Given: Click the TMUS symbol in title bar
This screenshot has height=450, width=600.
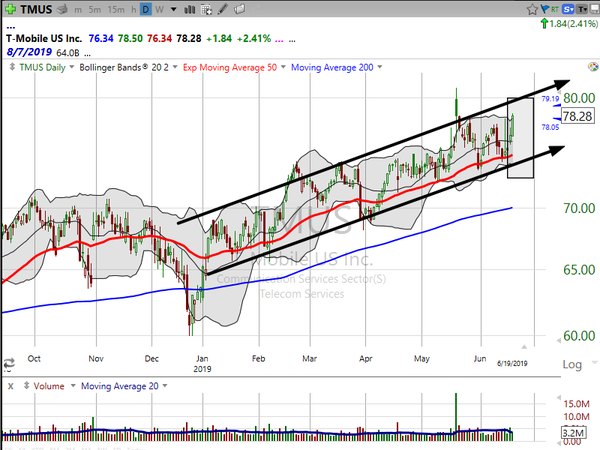Looking at the screenshot, I should (x=36, y=9).
